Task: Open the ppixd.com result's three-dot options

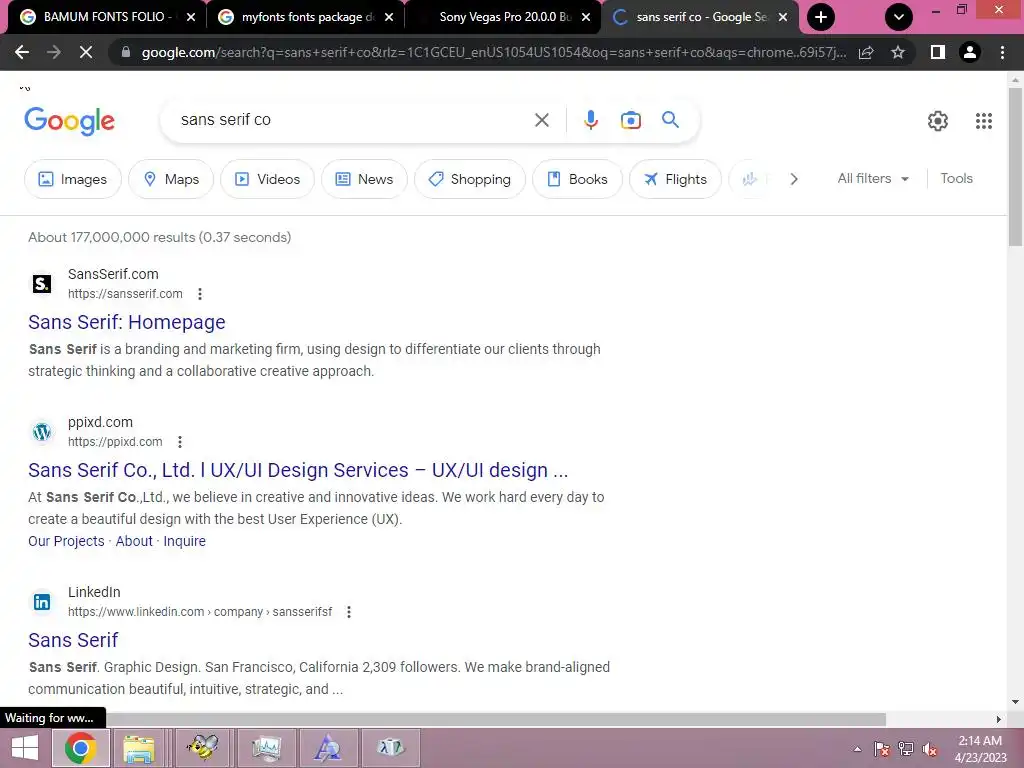Action: pos(180,442)
